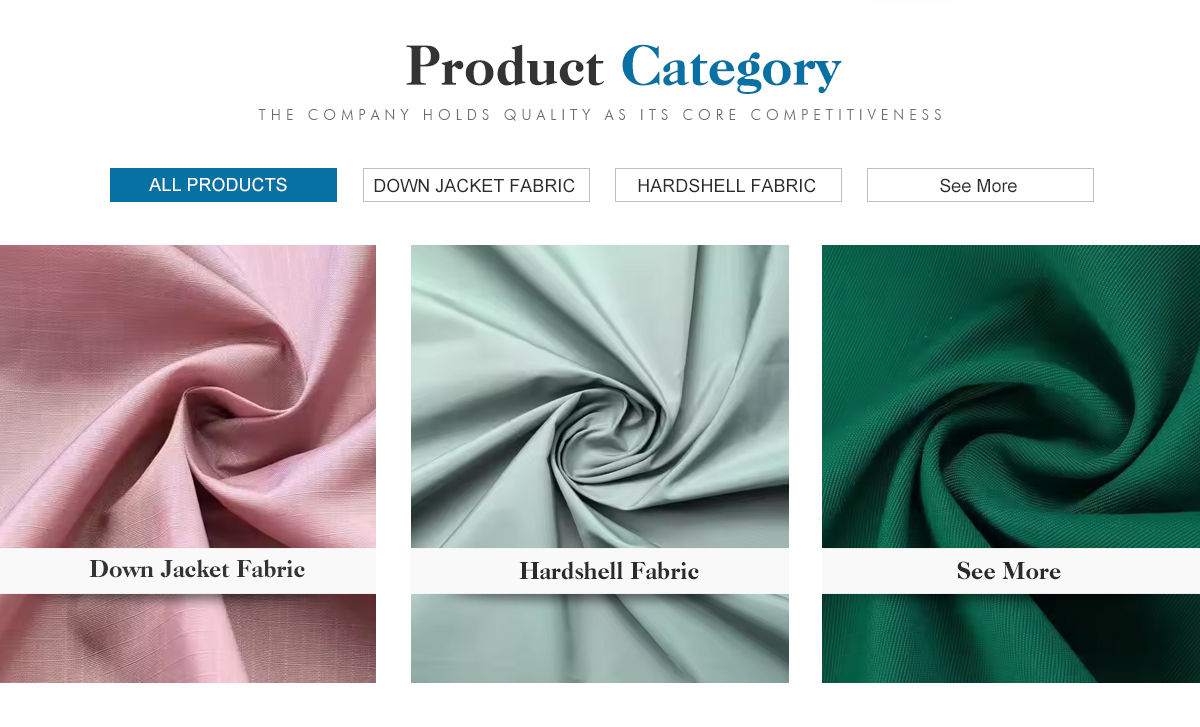
Task: Click green fabric strip below See More caption
Action: click(x=1011, y=638)
